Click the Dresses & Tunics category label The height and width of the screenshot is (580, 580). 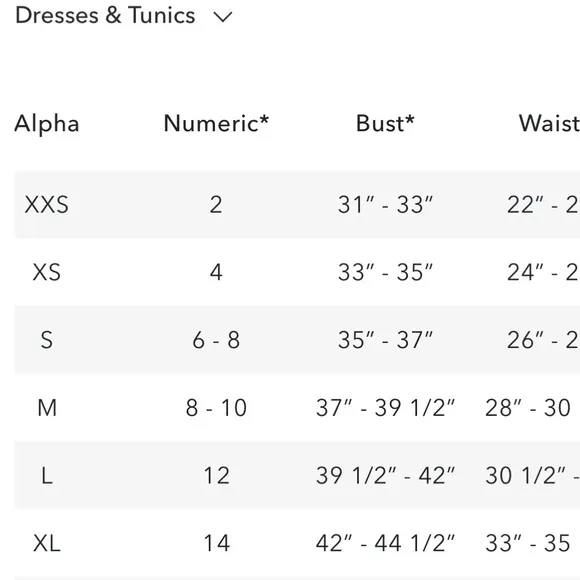click(105, 16)
